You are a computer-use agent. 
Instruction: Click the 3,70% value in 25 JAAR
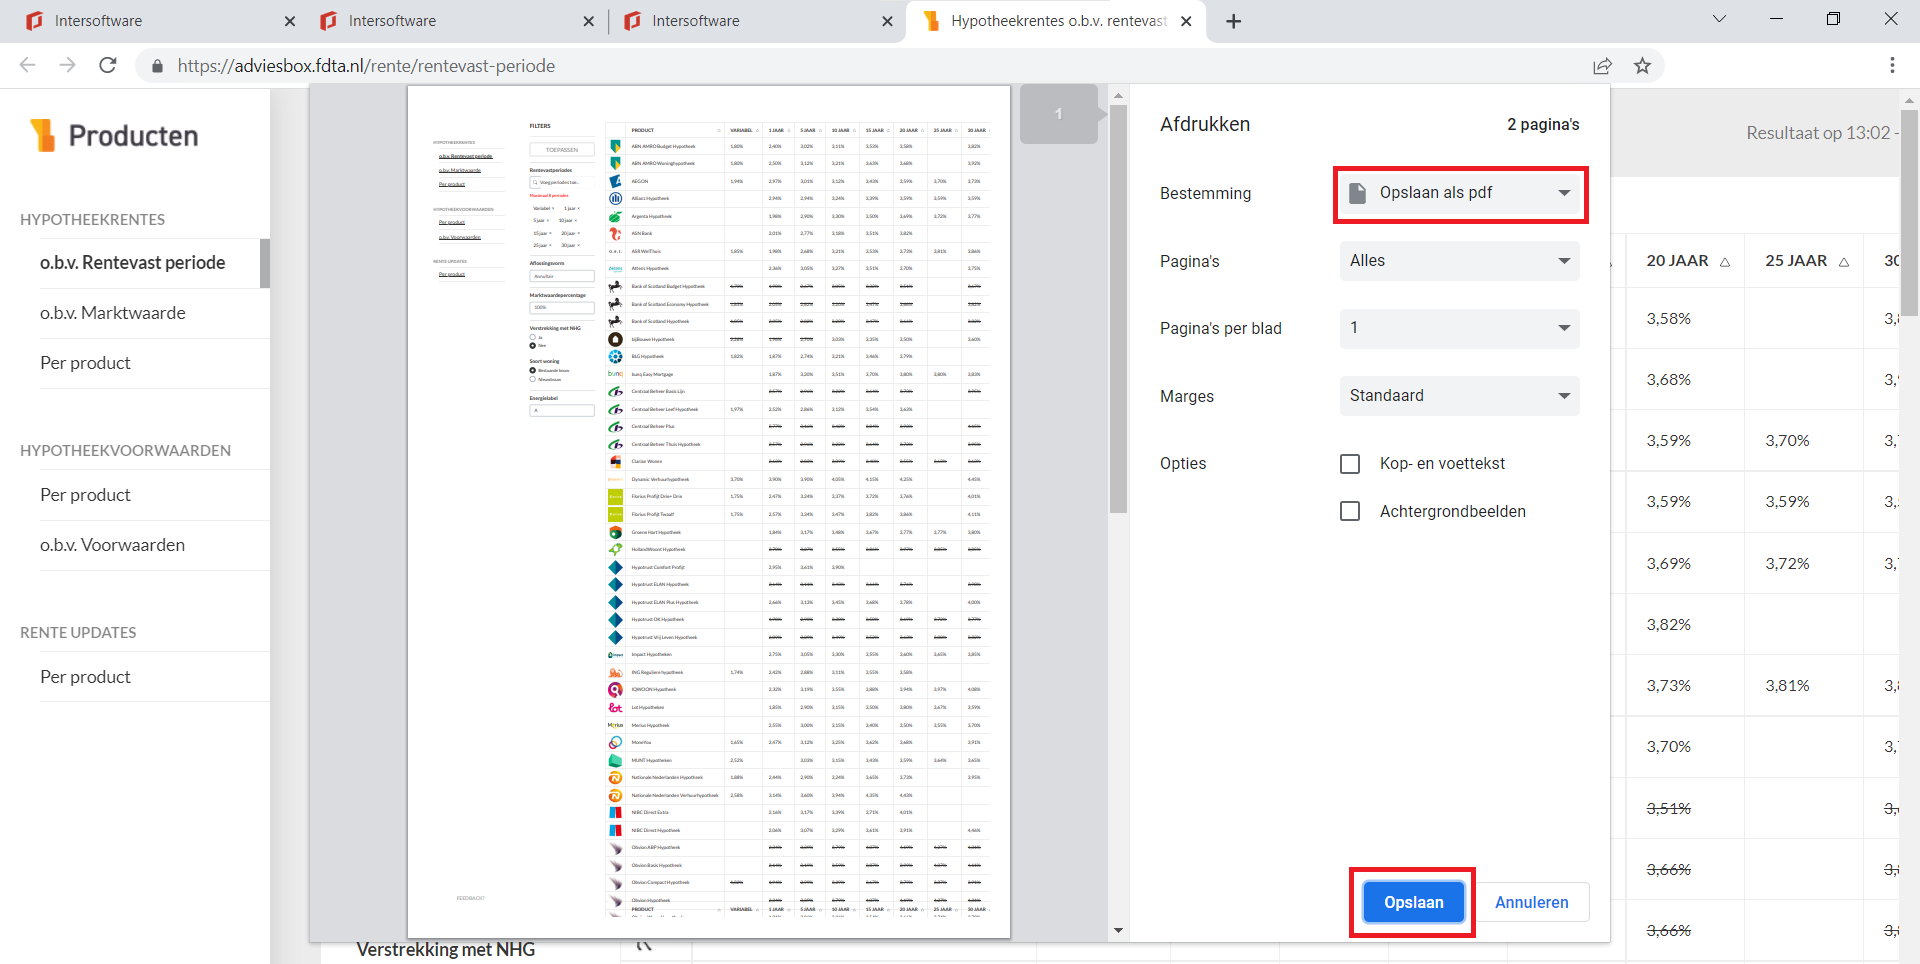pos(1787,441)
